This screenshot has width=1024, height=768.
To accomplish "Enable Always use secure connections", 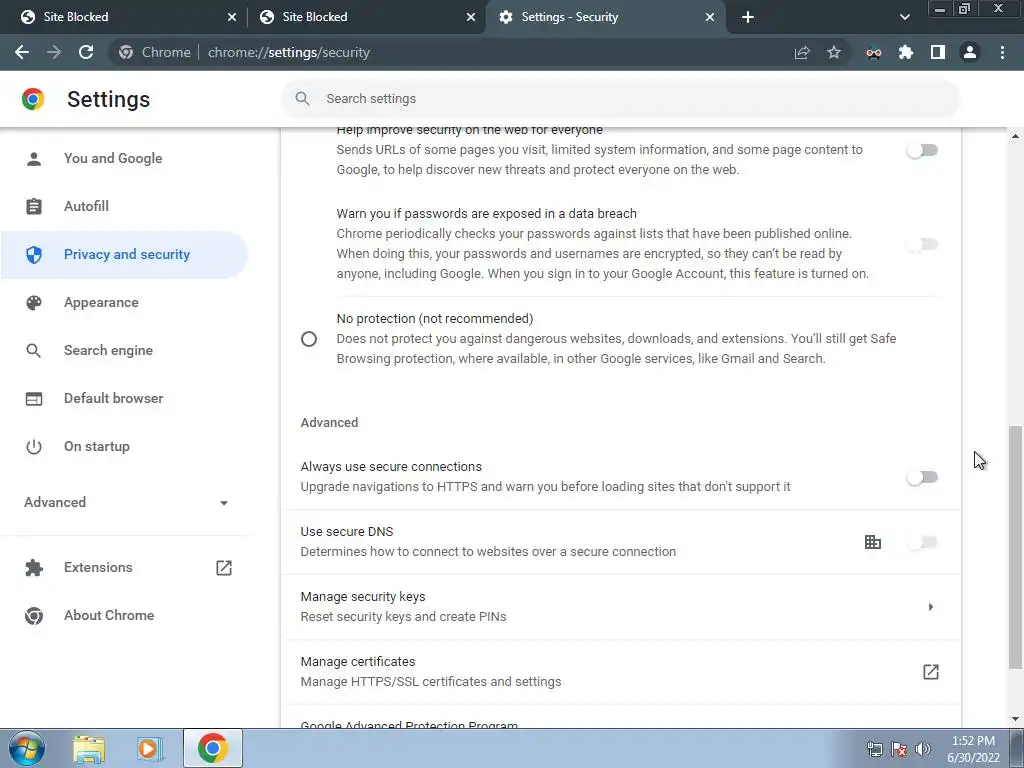I will click(x=922, y=477).
